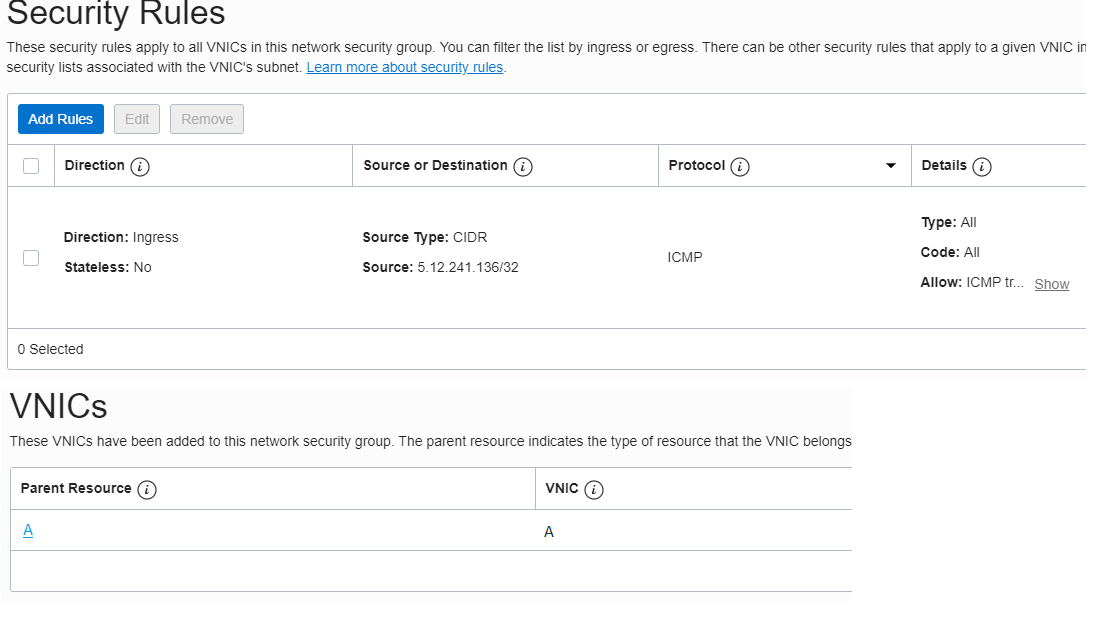Click the source CIDR 5.12.241.136/32 text

[x=468, y=267]
